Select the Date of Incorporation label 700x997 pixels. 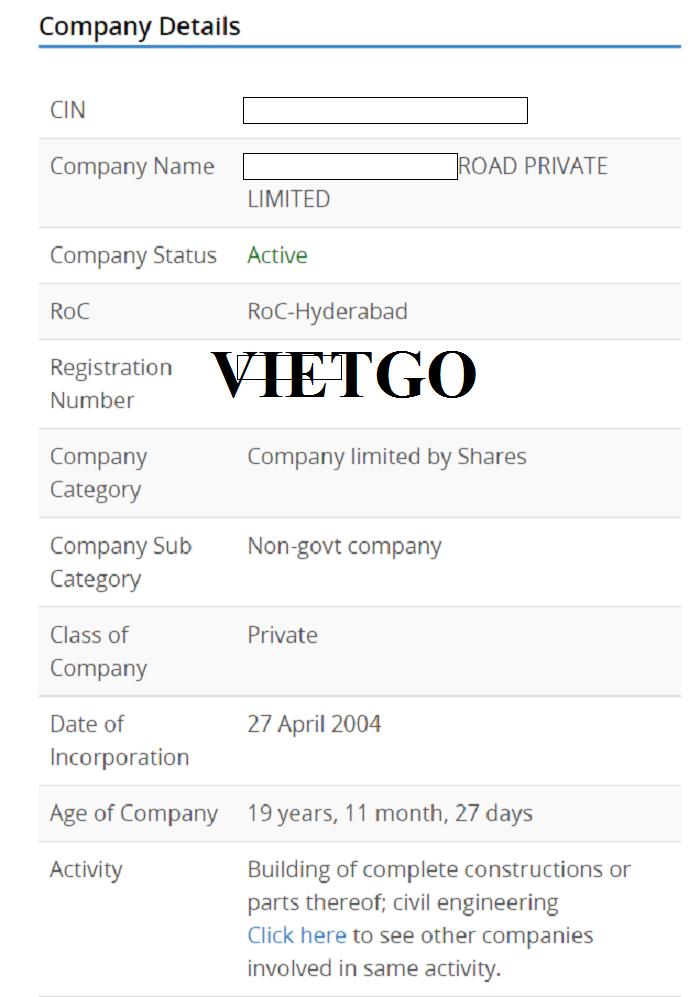click(x=119, y=741)
